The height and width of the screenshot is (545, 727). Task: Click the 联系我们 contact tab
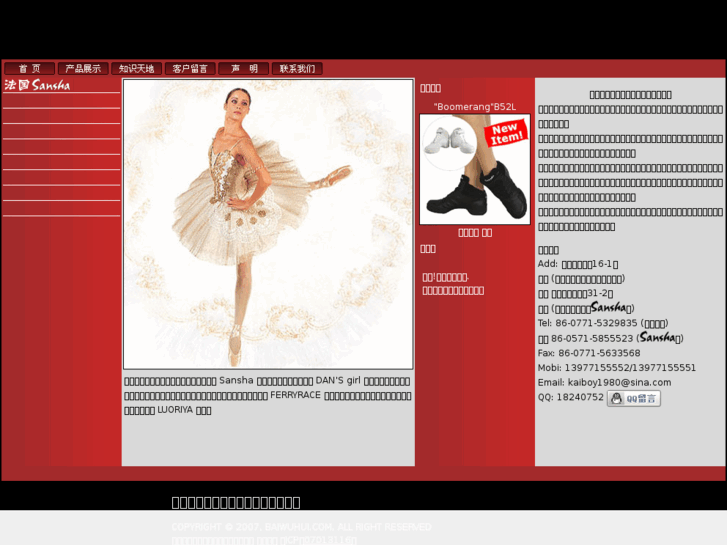point(297,69)
